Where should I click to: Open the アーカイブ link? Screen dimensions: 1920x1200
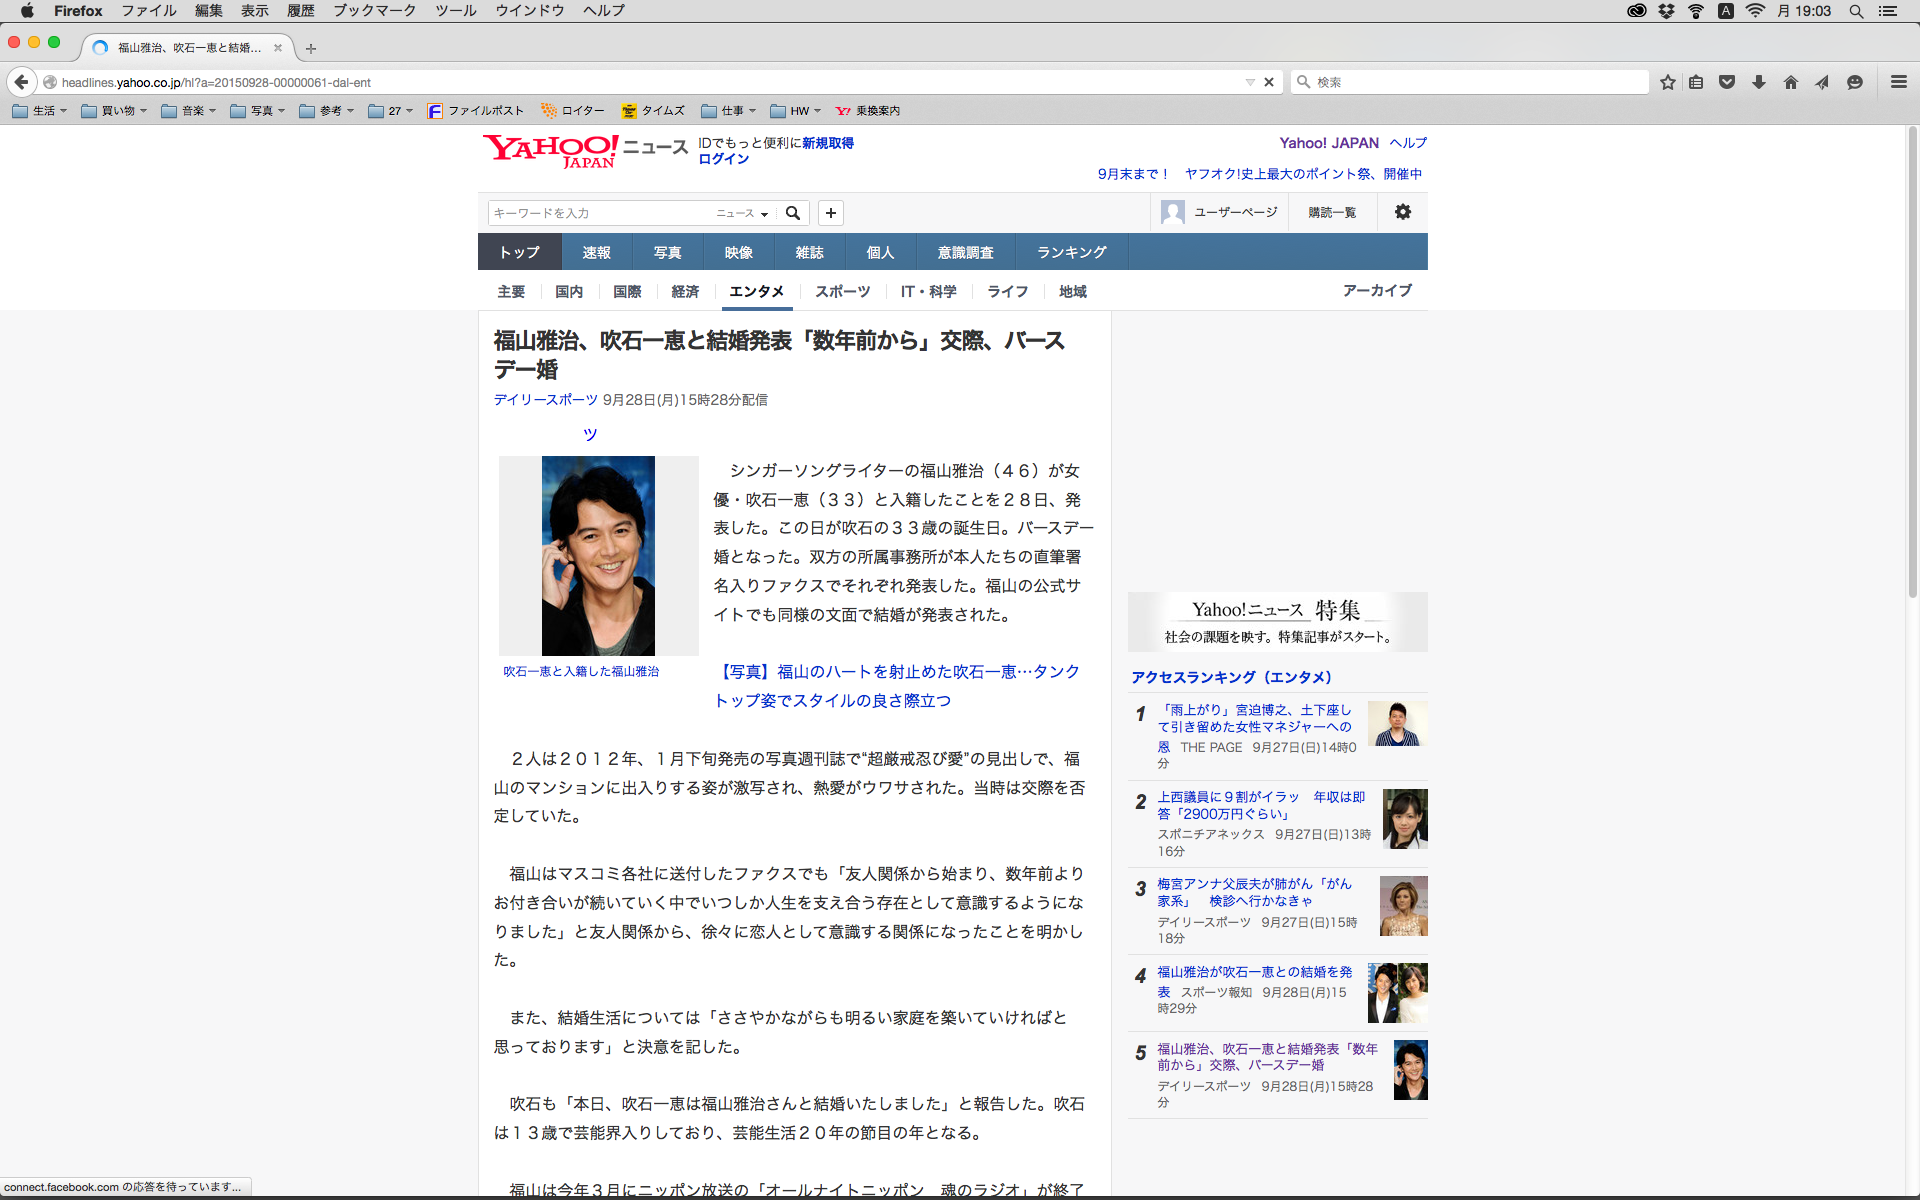[1376, 290]
